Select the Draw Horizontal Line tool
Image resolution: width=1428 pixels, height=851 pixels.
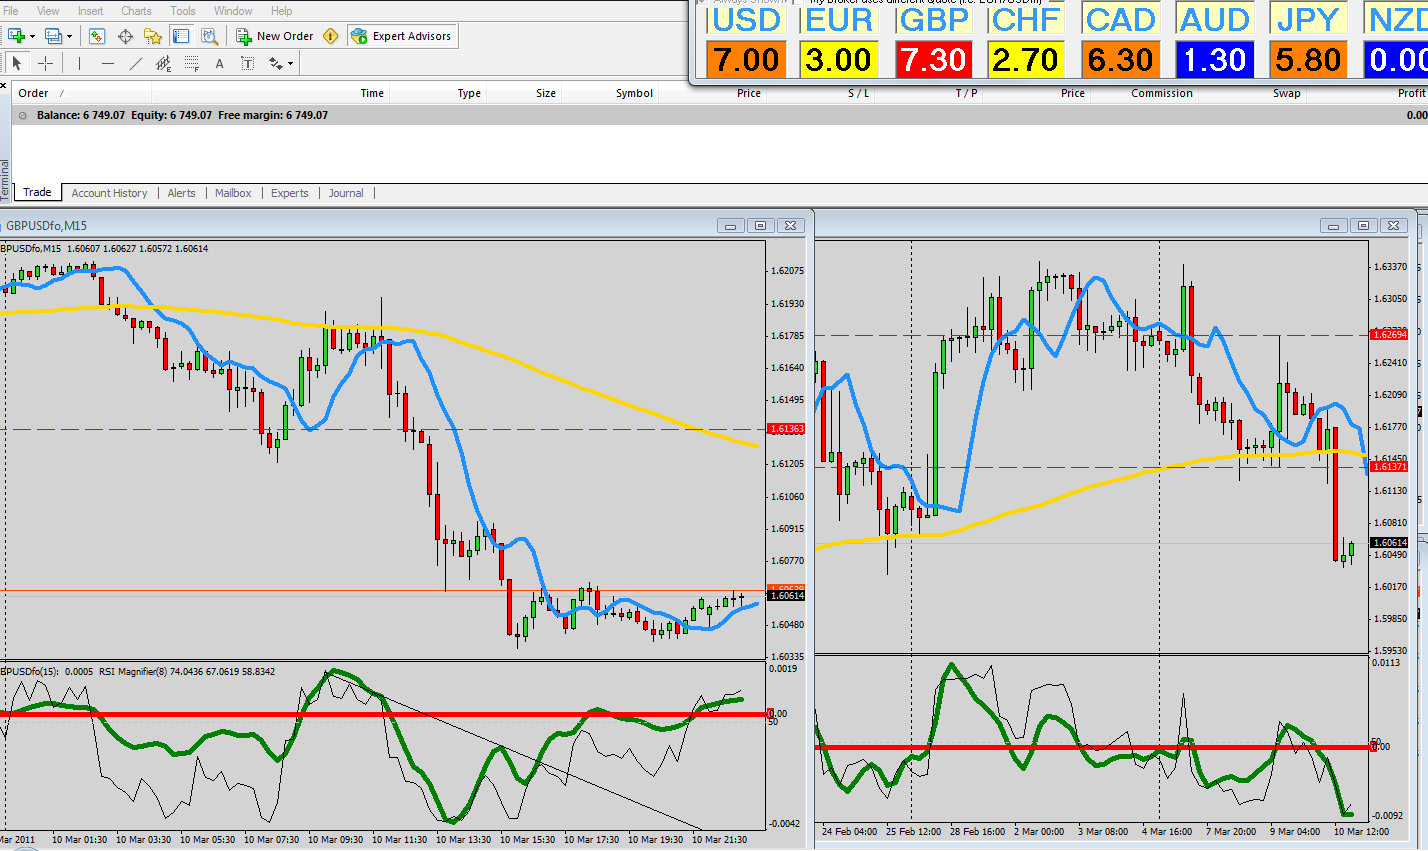pyautogui.click(x=108, y=63)
